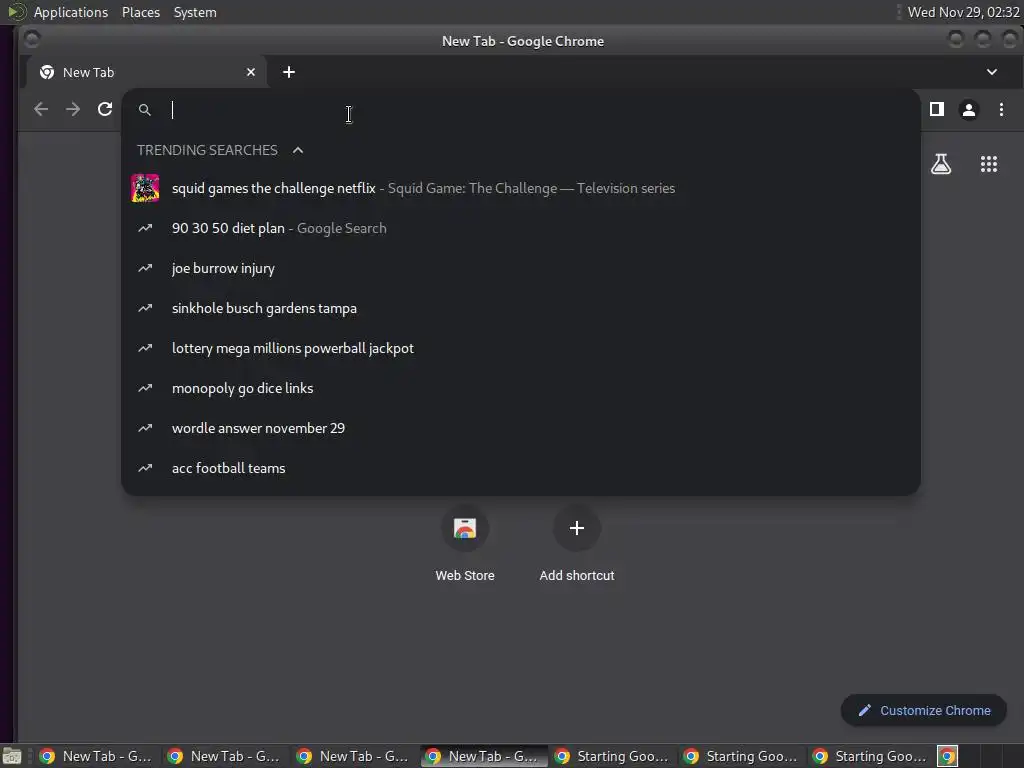Screen dimensions: 1024x768
Task: Switch to last Starting Goo... taskbar window
Action: (x=869, y=756)
